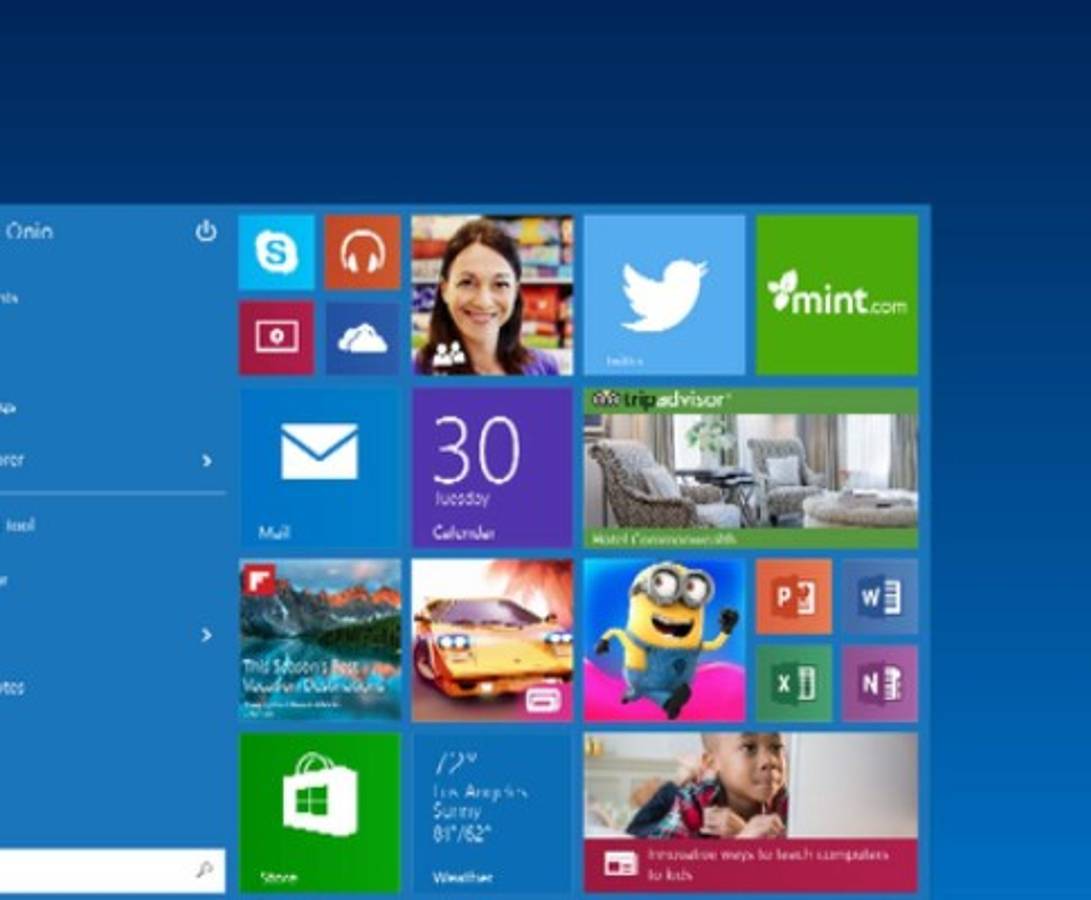Click the power button icon
1091x900 pixels.
(206, 232)
